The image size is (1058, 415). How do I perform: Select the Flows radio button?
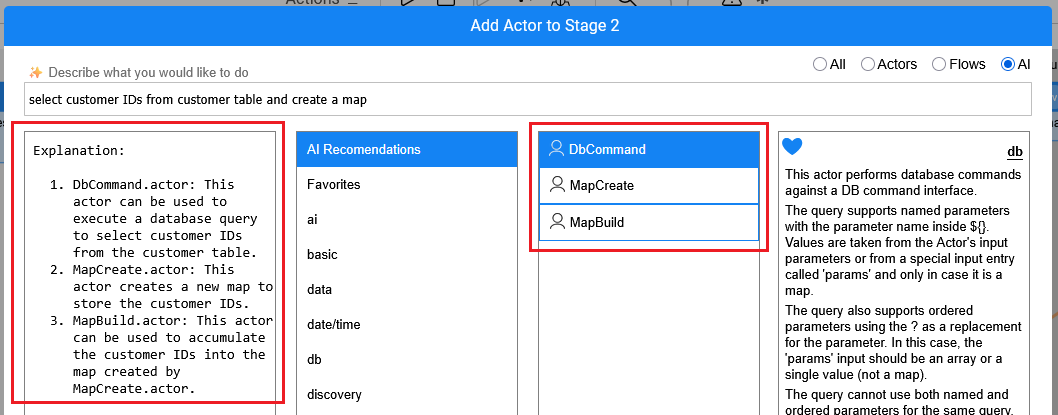pyautogui.click(x=939, y=64)
